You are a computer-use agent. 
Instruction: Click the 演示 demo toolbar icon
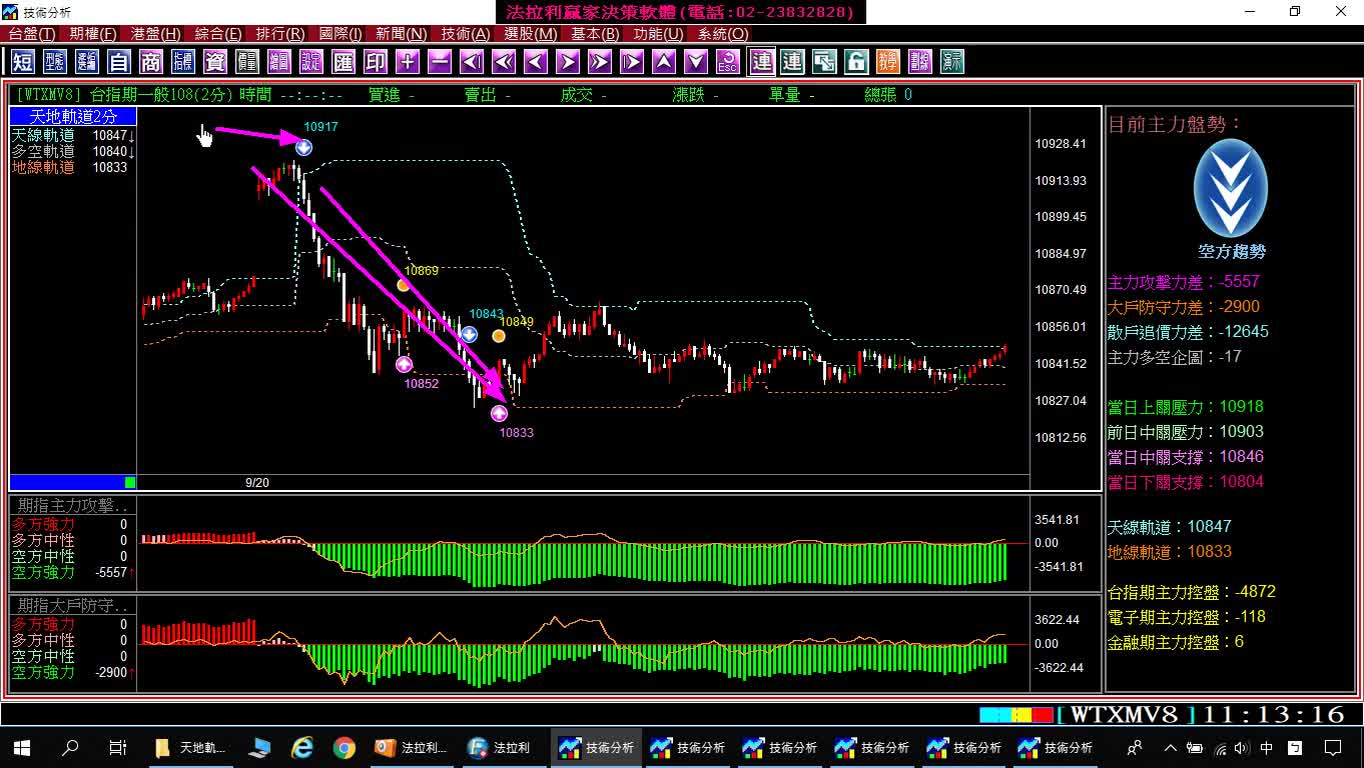tap(952, 62)
